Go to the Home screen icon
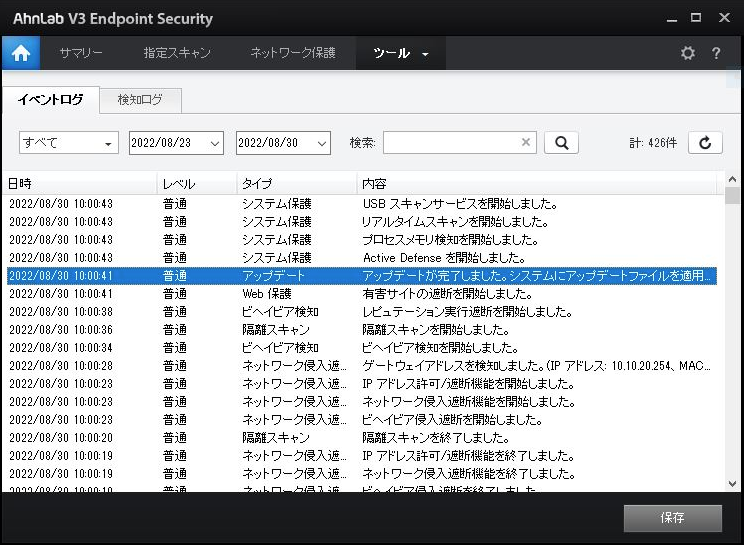744x545 pixels. click(x=21, y=53)
